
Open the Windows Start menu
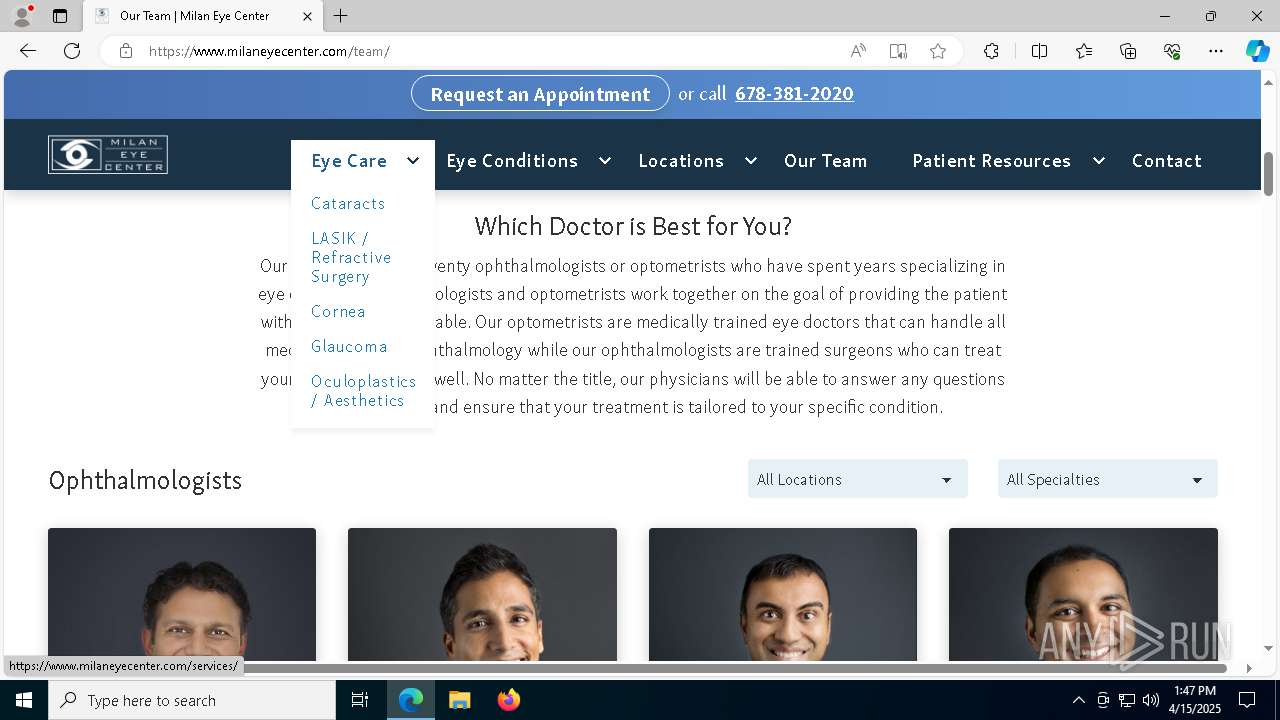point(24,700)
